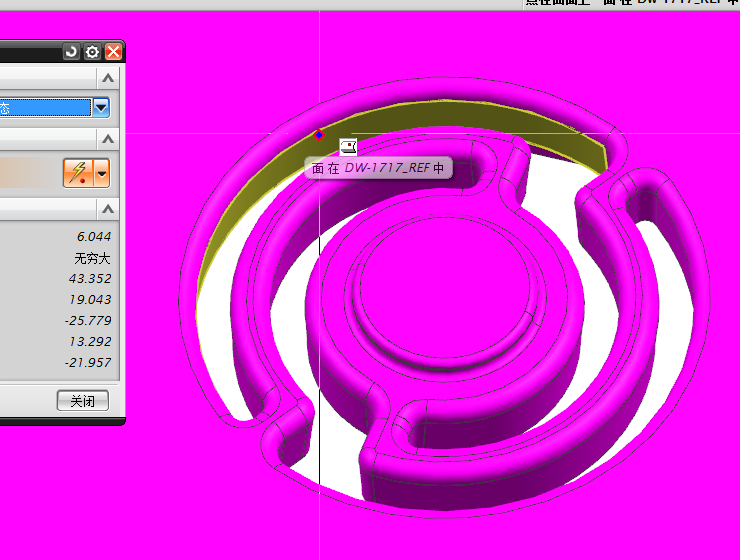Open the dialog settings gear icon
The width and height of the screenshot is (740, 560).
[x=92, y=52]
